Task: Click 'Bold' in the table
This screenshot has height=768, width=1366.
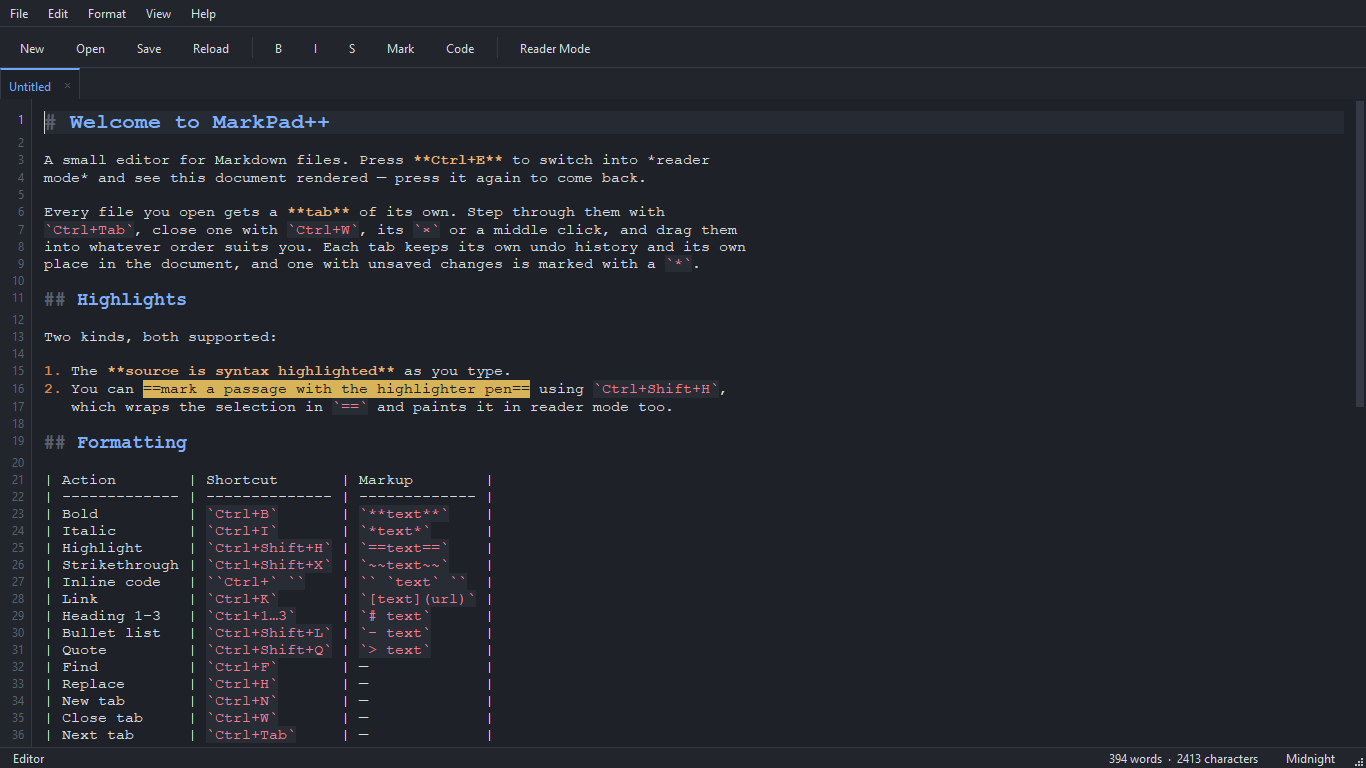Action: point(80,514)
